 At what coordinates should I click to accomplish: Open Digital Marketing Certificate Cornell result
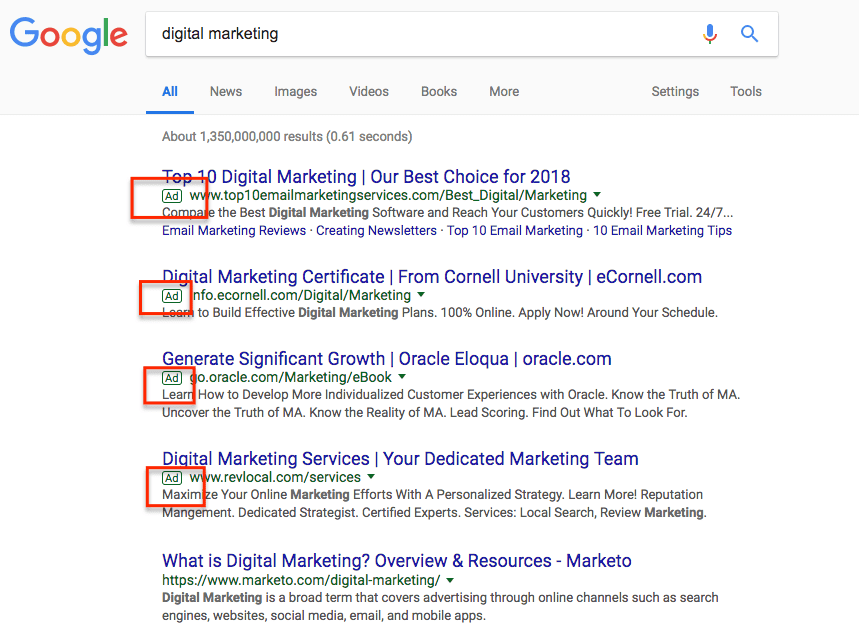click(432, 277)
